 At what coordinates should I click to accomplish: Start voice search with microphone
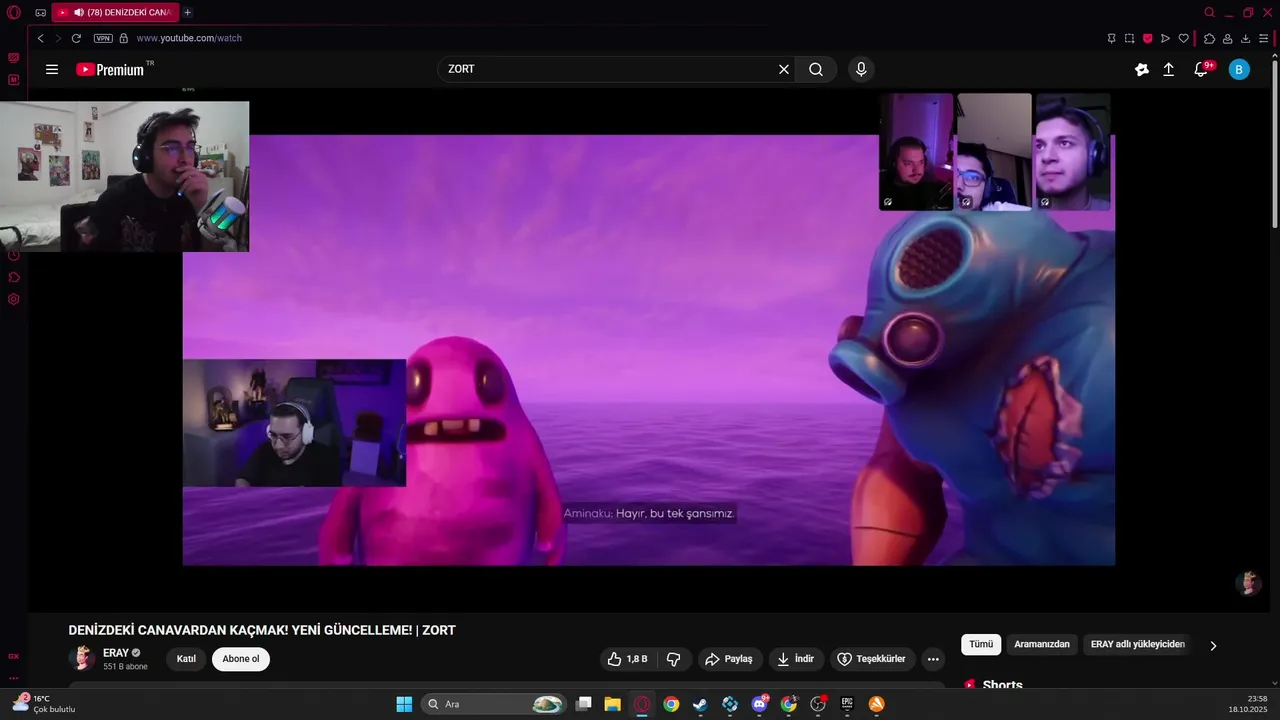point(861,69)
